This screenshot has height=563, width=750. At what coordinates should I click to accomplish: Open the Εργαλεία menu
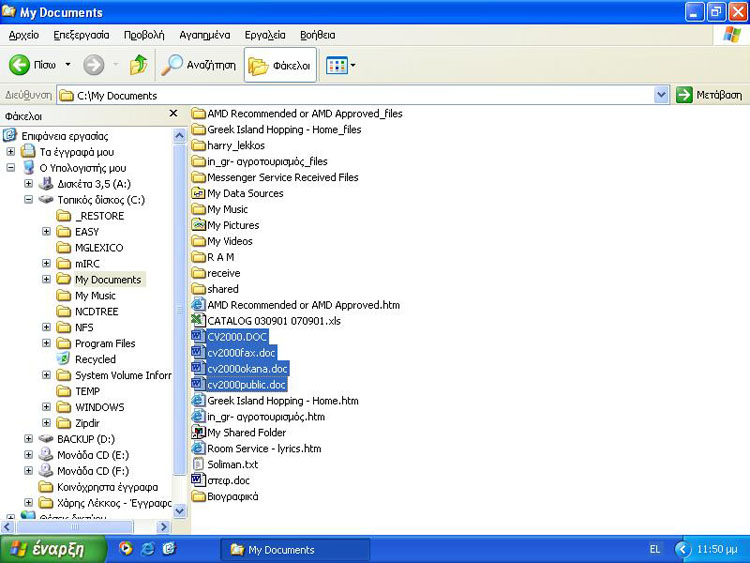(265, 35)
